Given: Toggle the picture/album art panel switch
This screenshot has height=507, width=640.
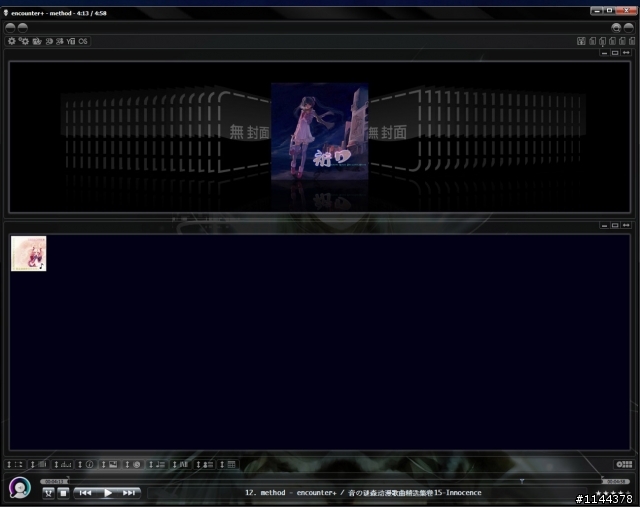Looking at the screenshot, I should coord(110,465).
